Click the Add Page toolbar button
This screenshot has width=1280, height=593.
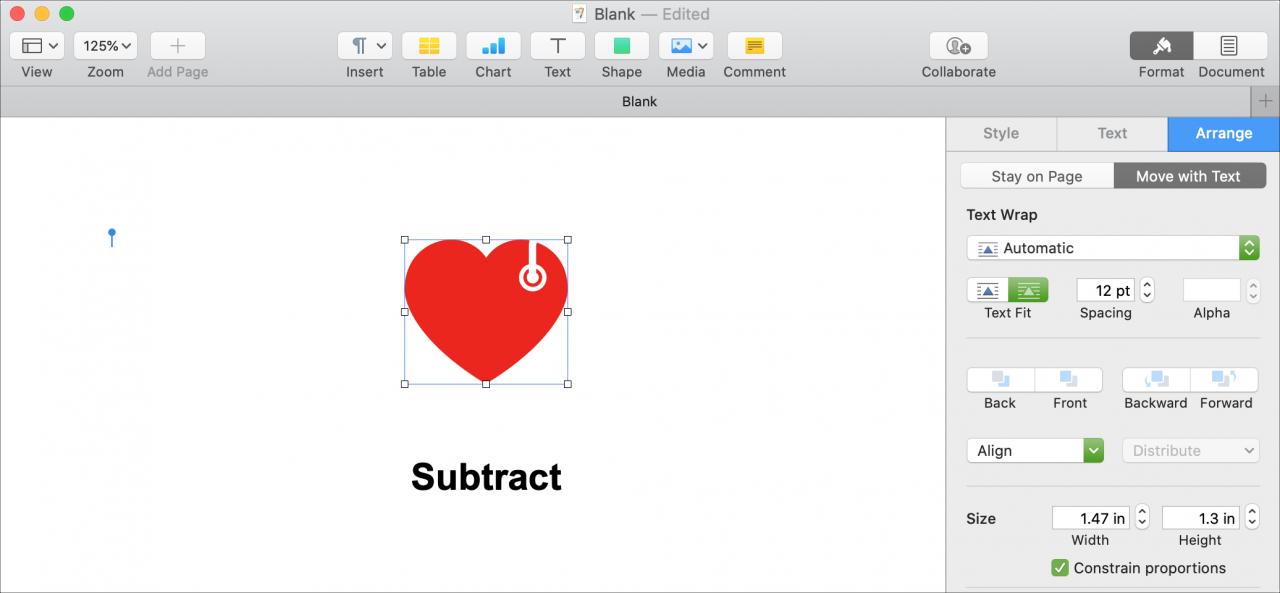178,46
